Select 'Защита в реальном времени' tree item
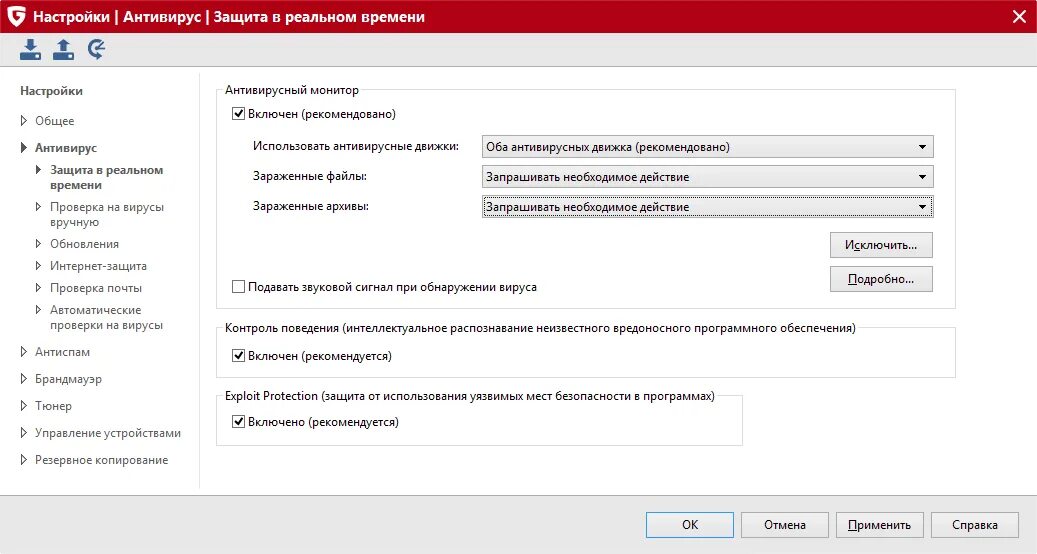Screen dimensions: 1037x554 106,177
